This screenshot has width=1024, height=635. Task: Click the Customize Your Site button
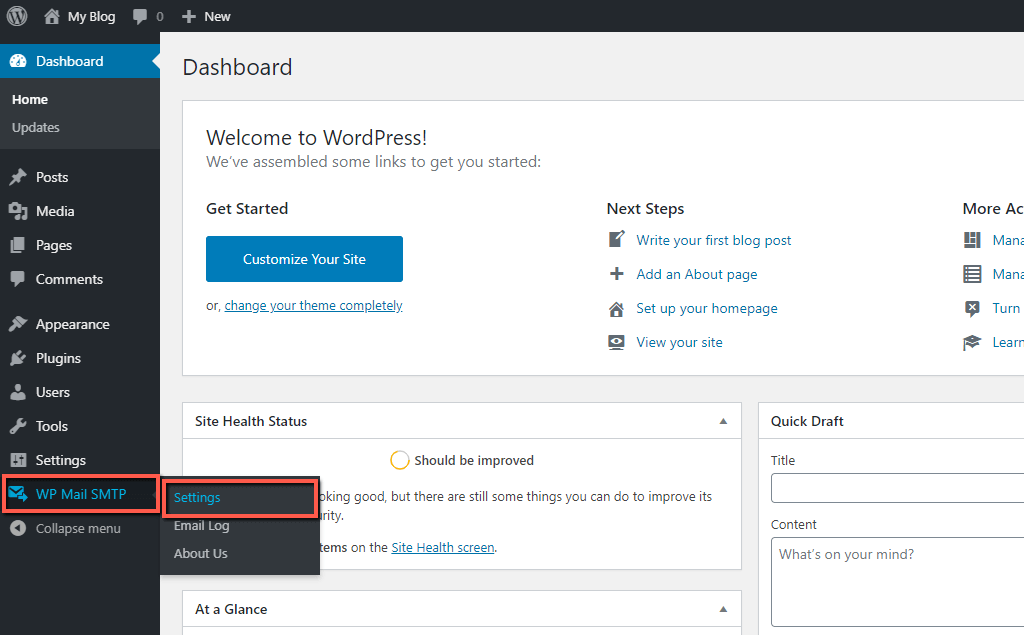click(304, 259)
